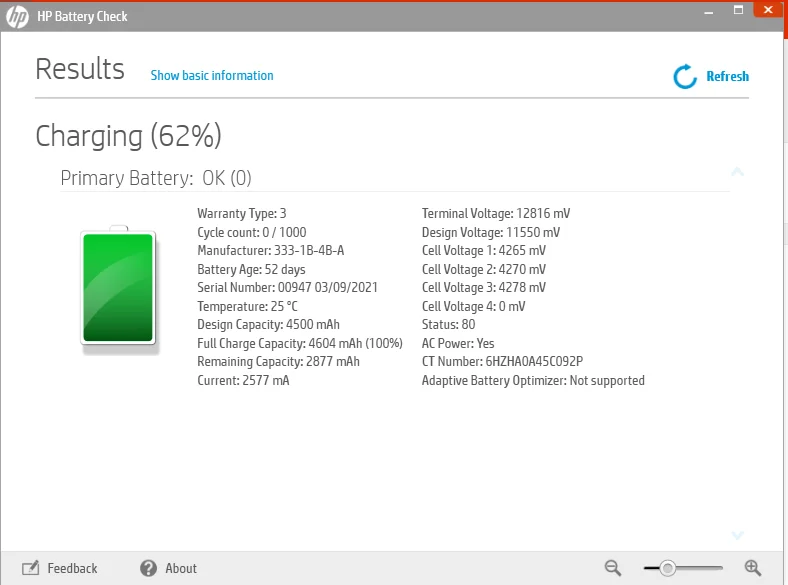Image resolution: width=788 pixels, height=585 pixels.
Task: Maximize the HP Battery Check window
Action: (738, 10)
